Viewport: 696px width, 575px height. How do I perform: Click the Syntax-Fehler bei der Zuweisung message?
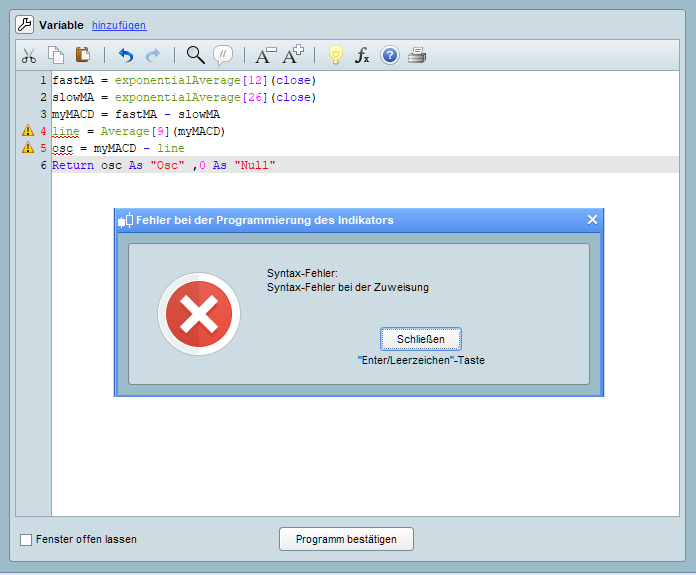tap(348, 287)
